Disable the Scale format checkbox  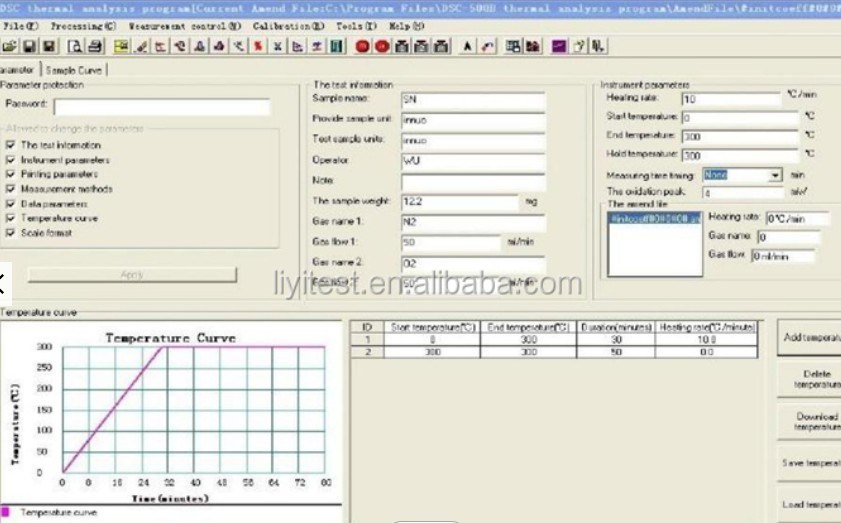pyautogui.click(x=10, y=233)
